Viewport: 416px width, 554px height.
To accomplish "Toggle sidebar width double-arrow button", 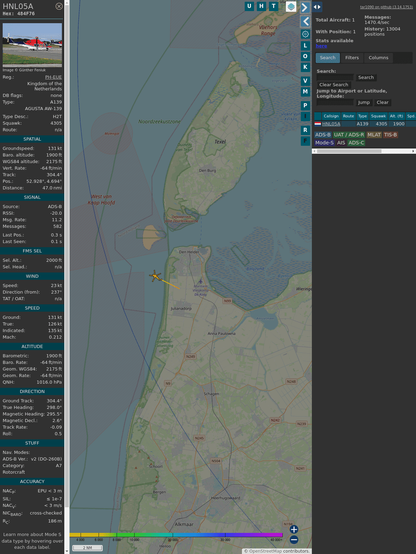I will pyautogui.click(x=317, y=7).
